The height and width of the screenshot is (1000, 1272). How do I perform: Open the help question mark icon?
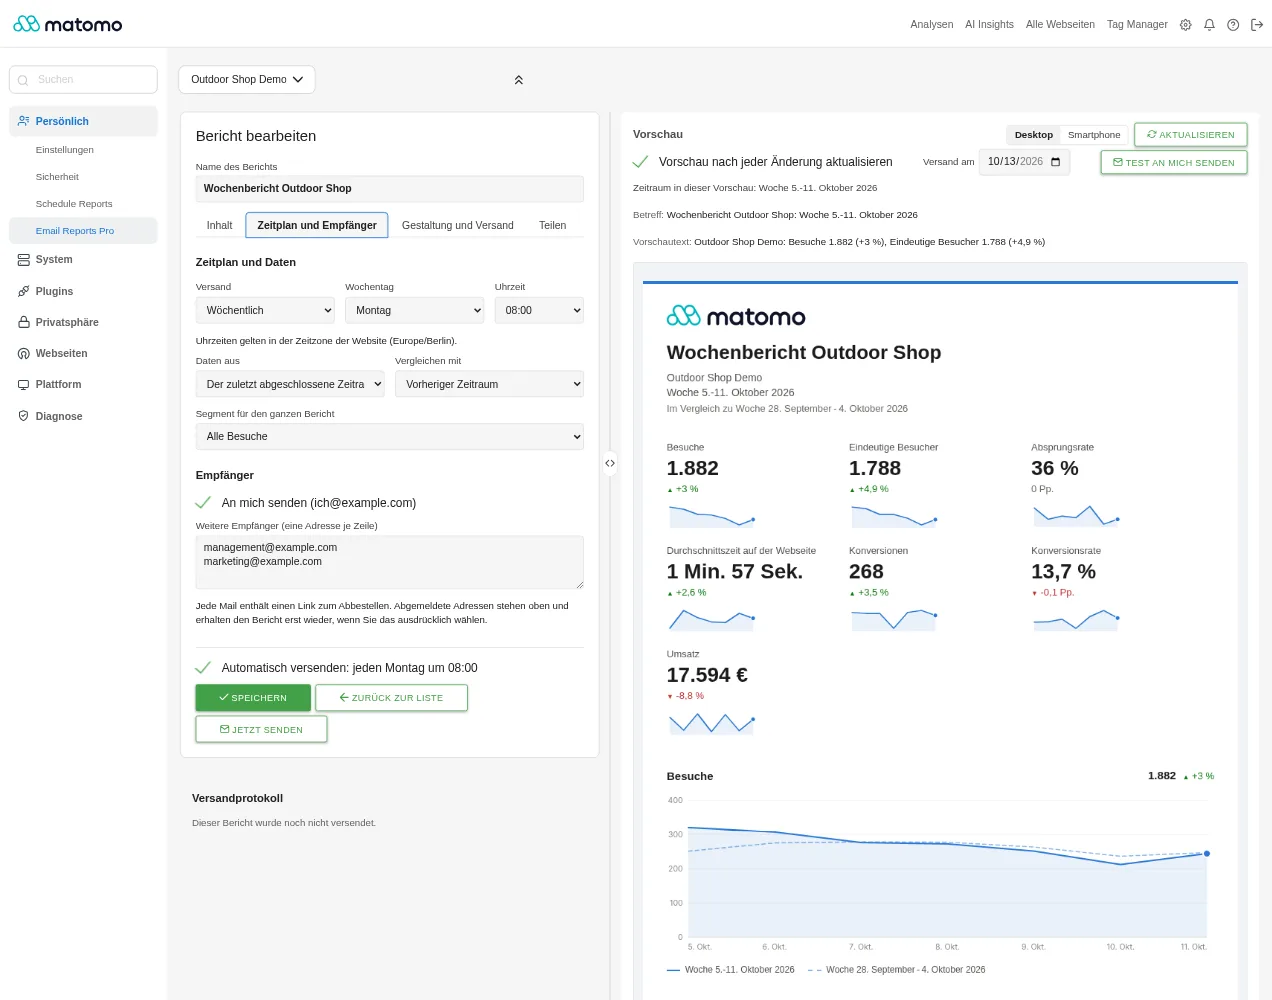click(x=1233, y=25)
